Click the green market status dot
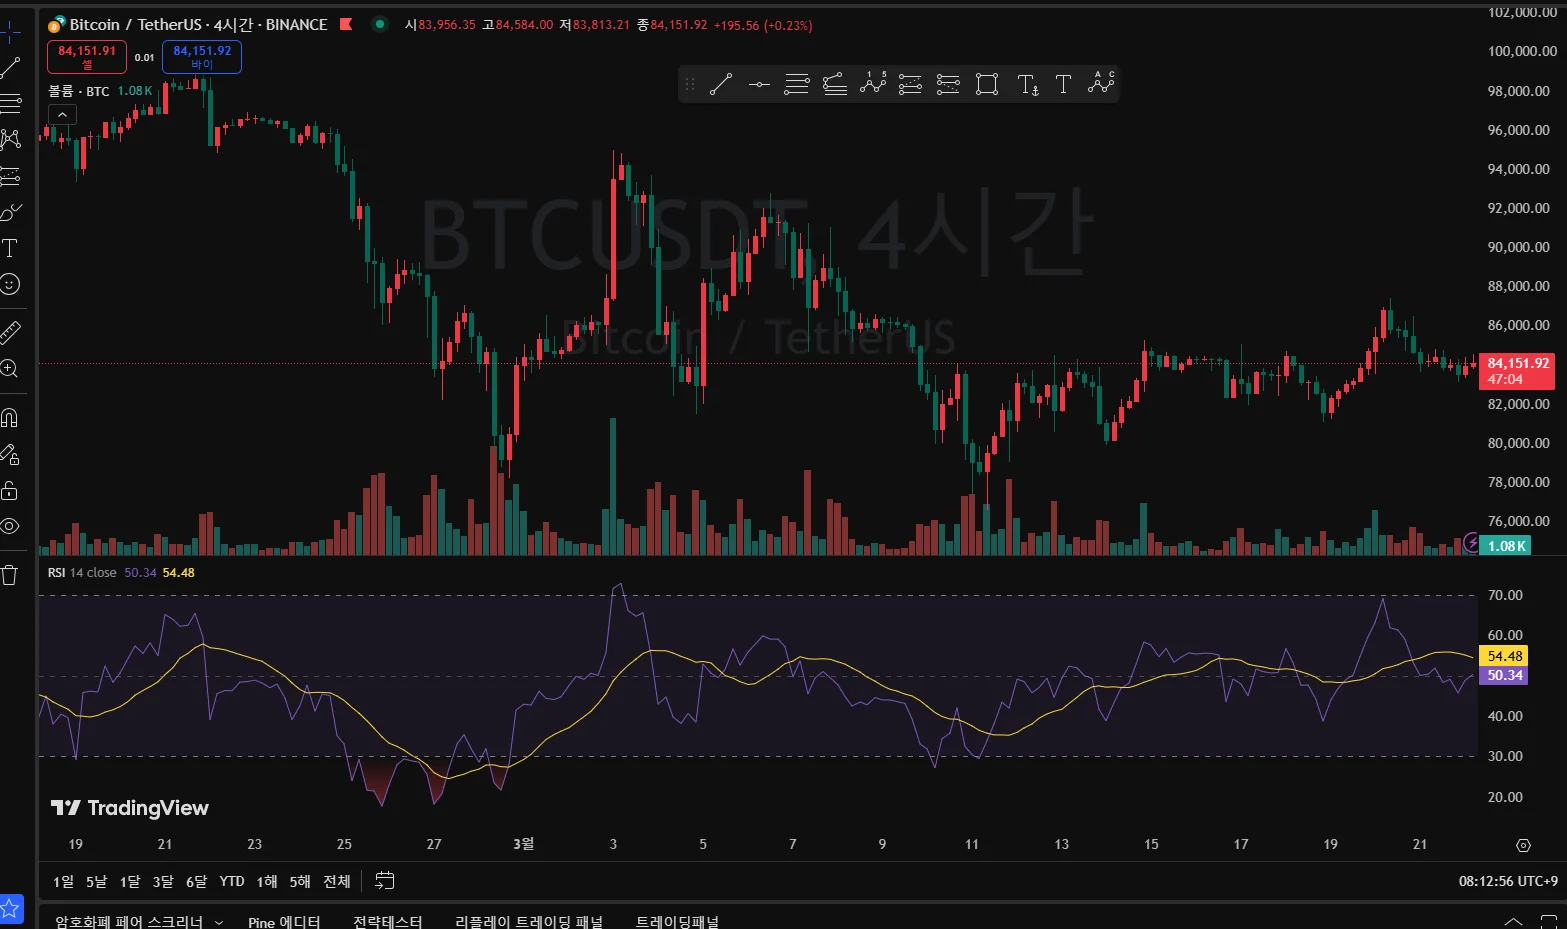1567x929 pixels. click(x=380, y=24)
